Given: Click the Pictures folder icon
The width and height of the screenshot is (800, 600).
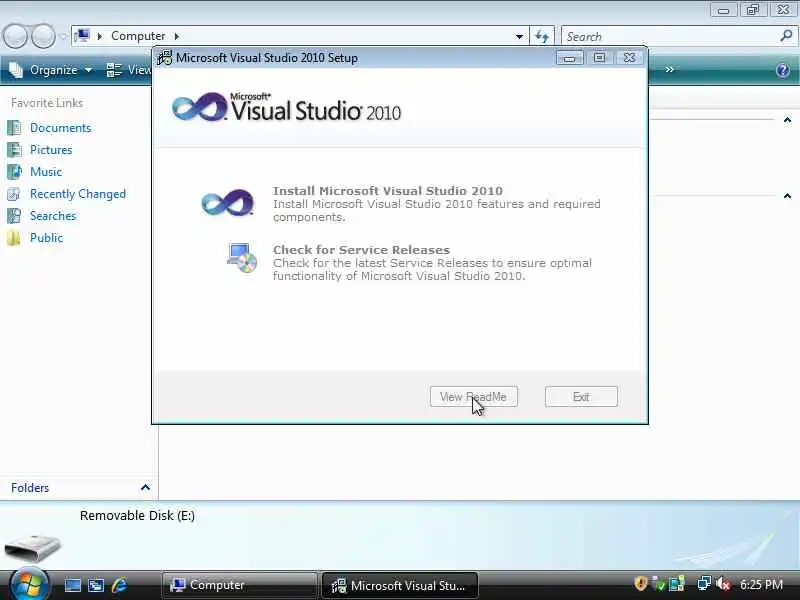Looking at the screenshot, I should click(x=14, y=149).
